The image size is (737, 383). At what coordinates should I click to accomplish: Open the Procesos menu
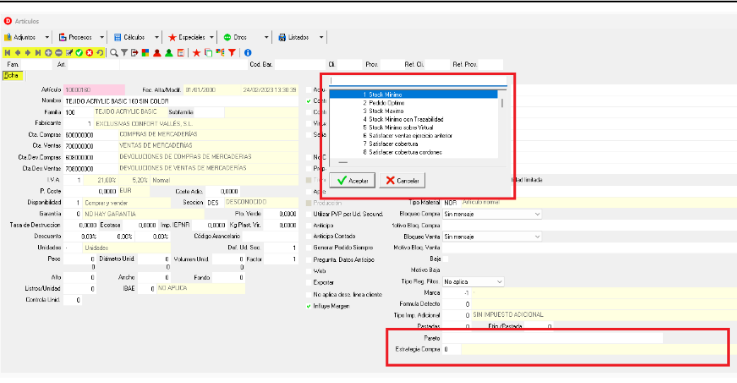click(x=75, y=37)
